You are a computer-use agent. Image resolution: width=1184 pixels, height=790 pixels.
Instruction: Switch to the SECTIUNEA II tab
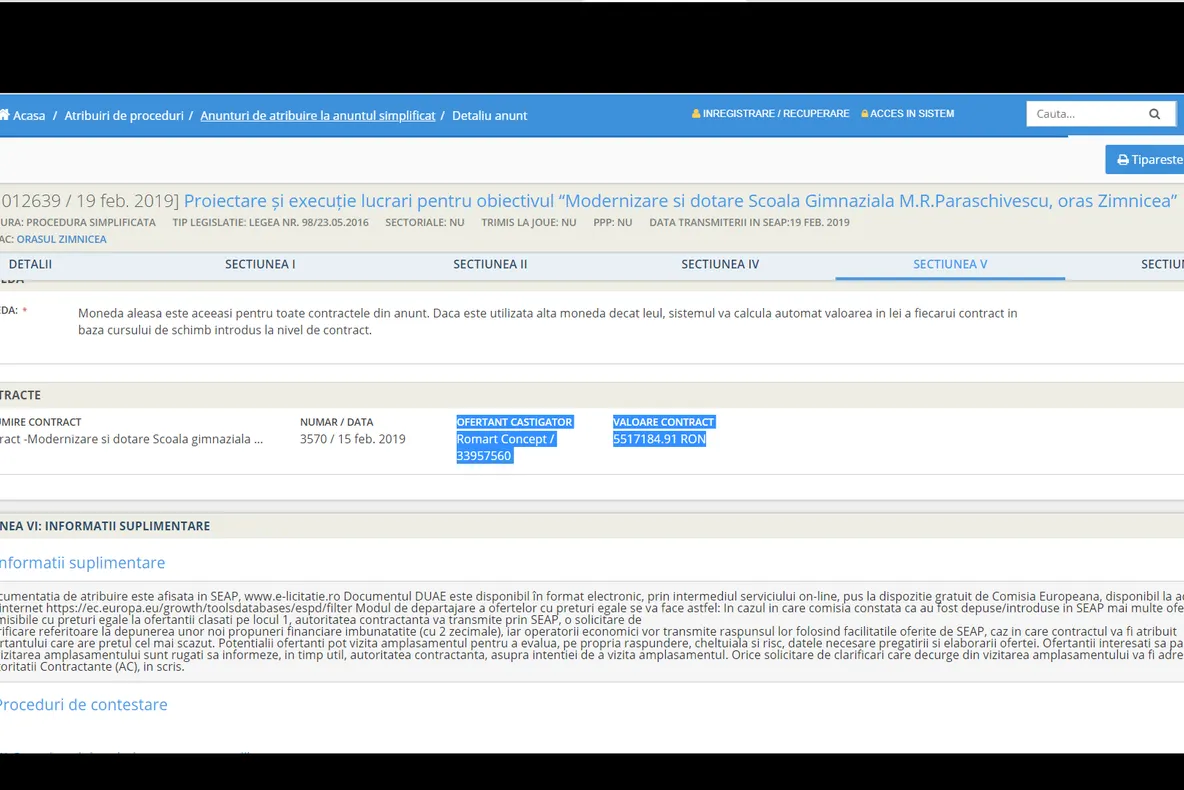[490, 264]
